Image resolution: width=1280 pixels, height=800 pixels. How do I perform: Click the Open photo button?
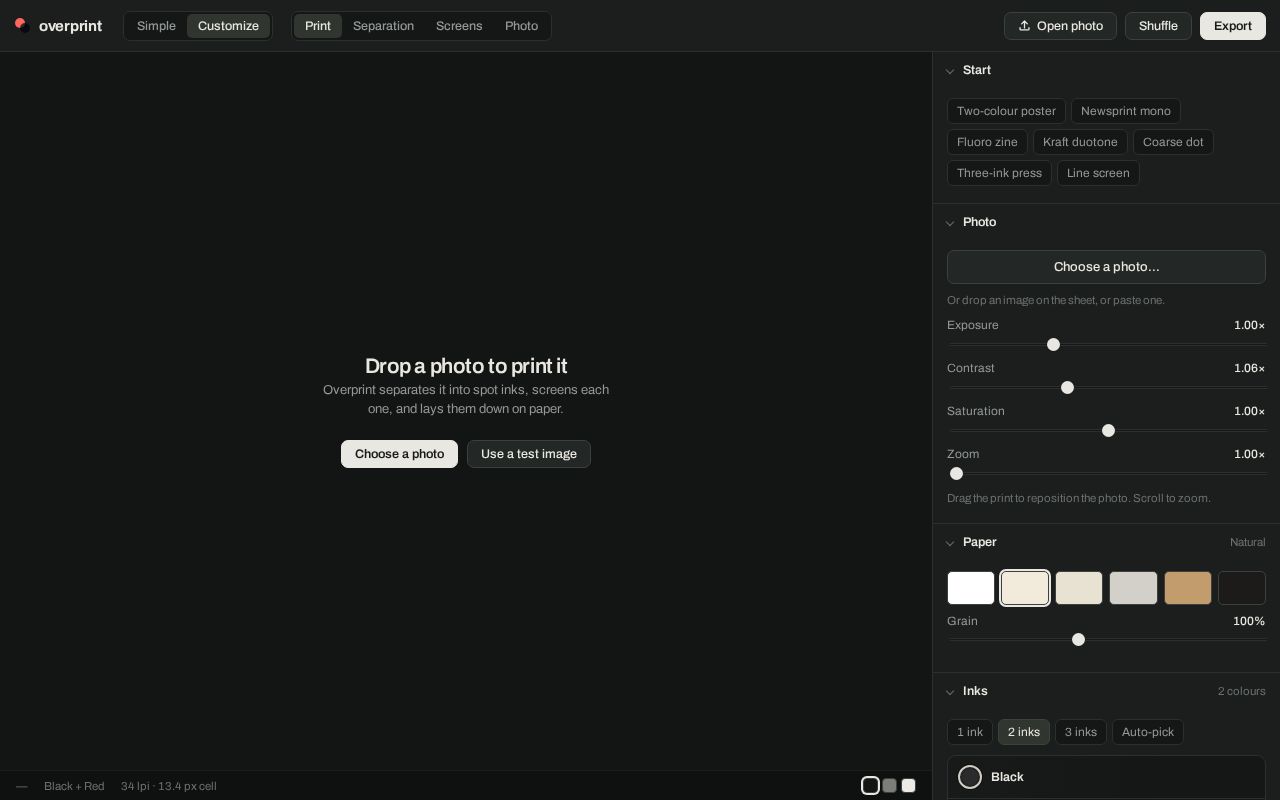tap(1060, 26)
